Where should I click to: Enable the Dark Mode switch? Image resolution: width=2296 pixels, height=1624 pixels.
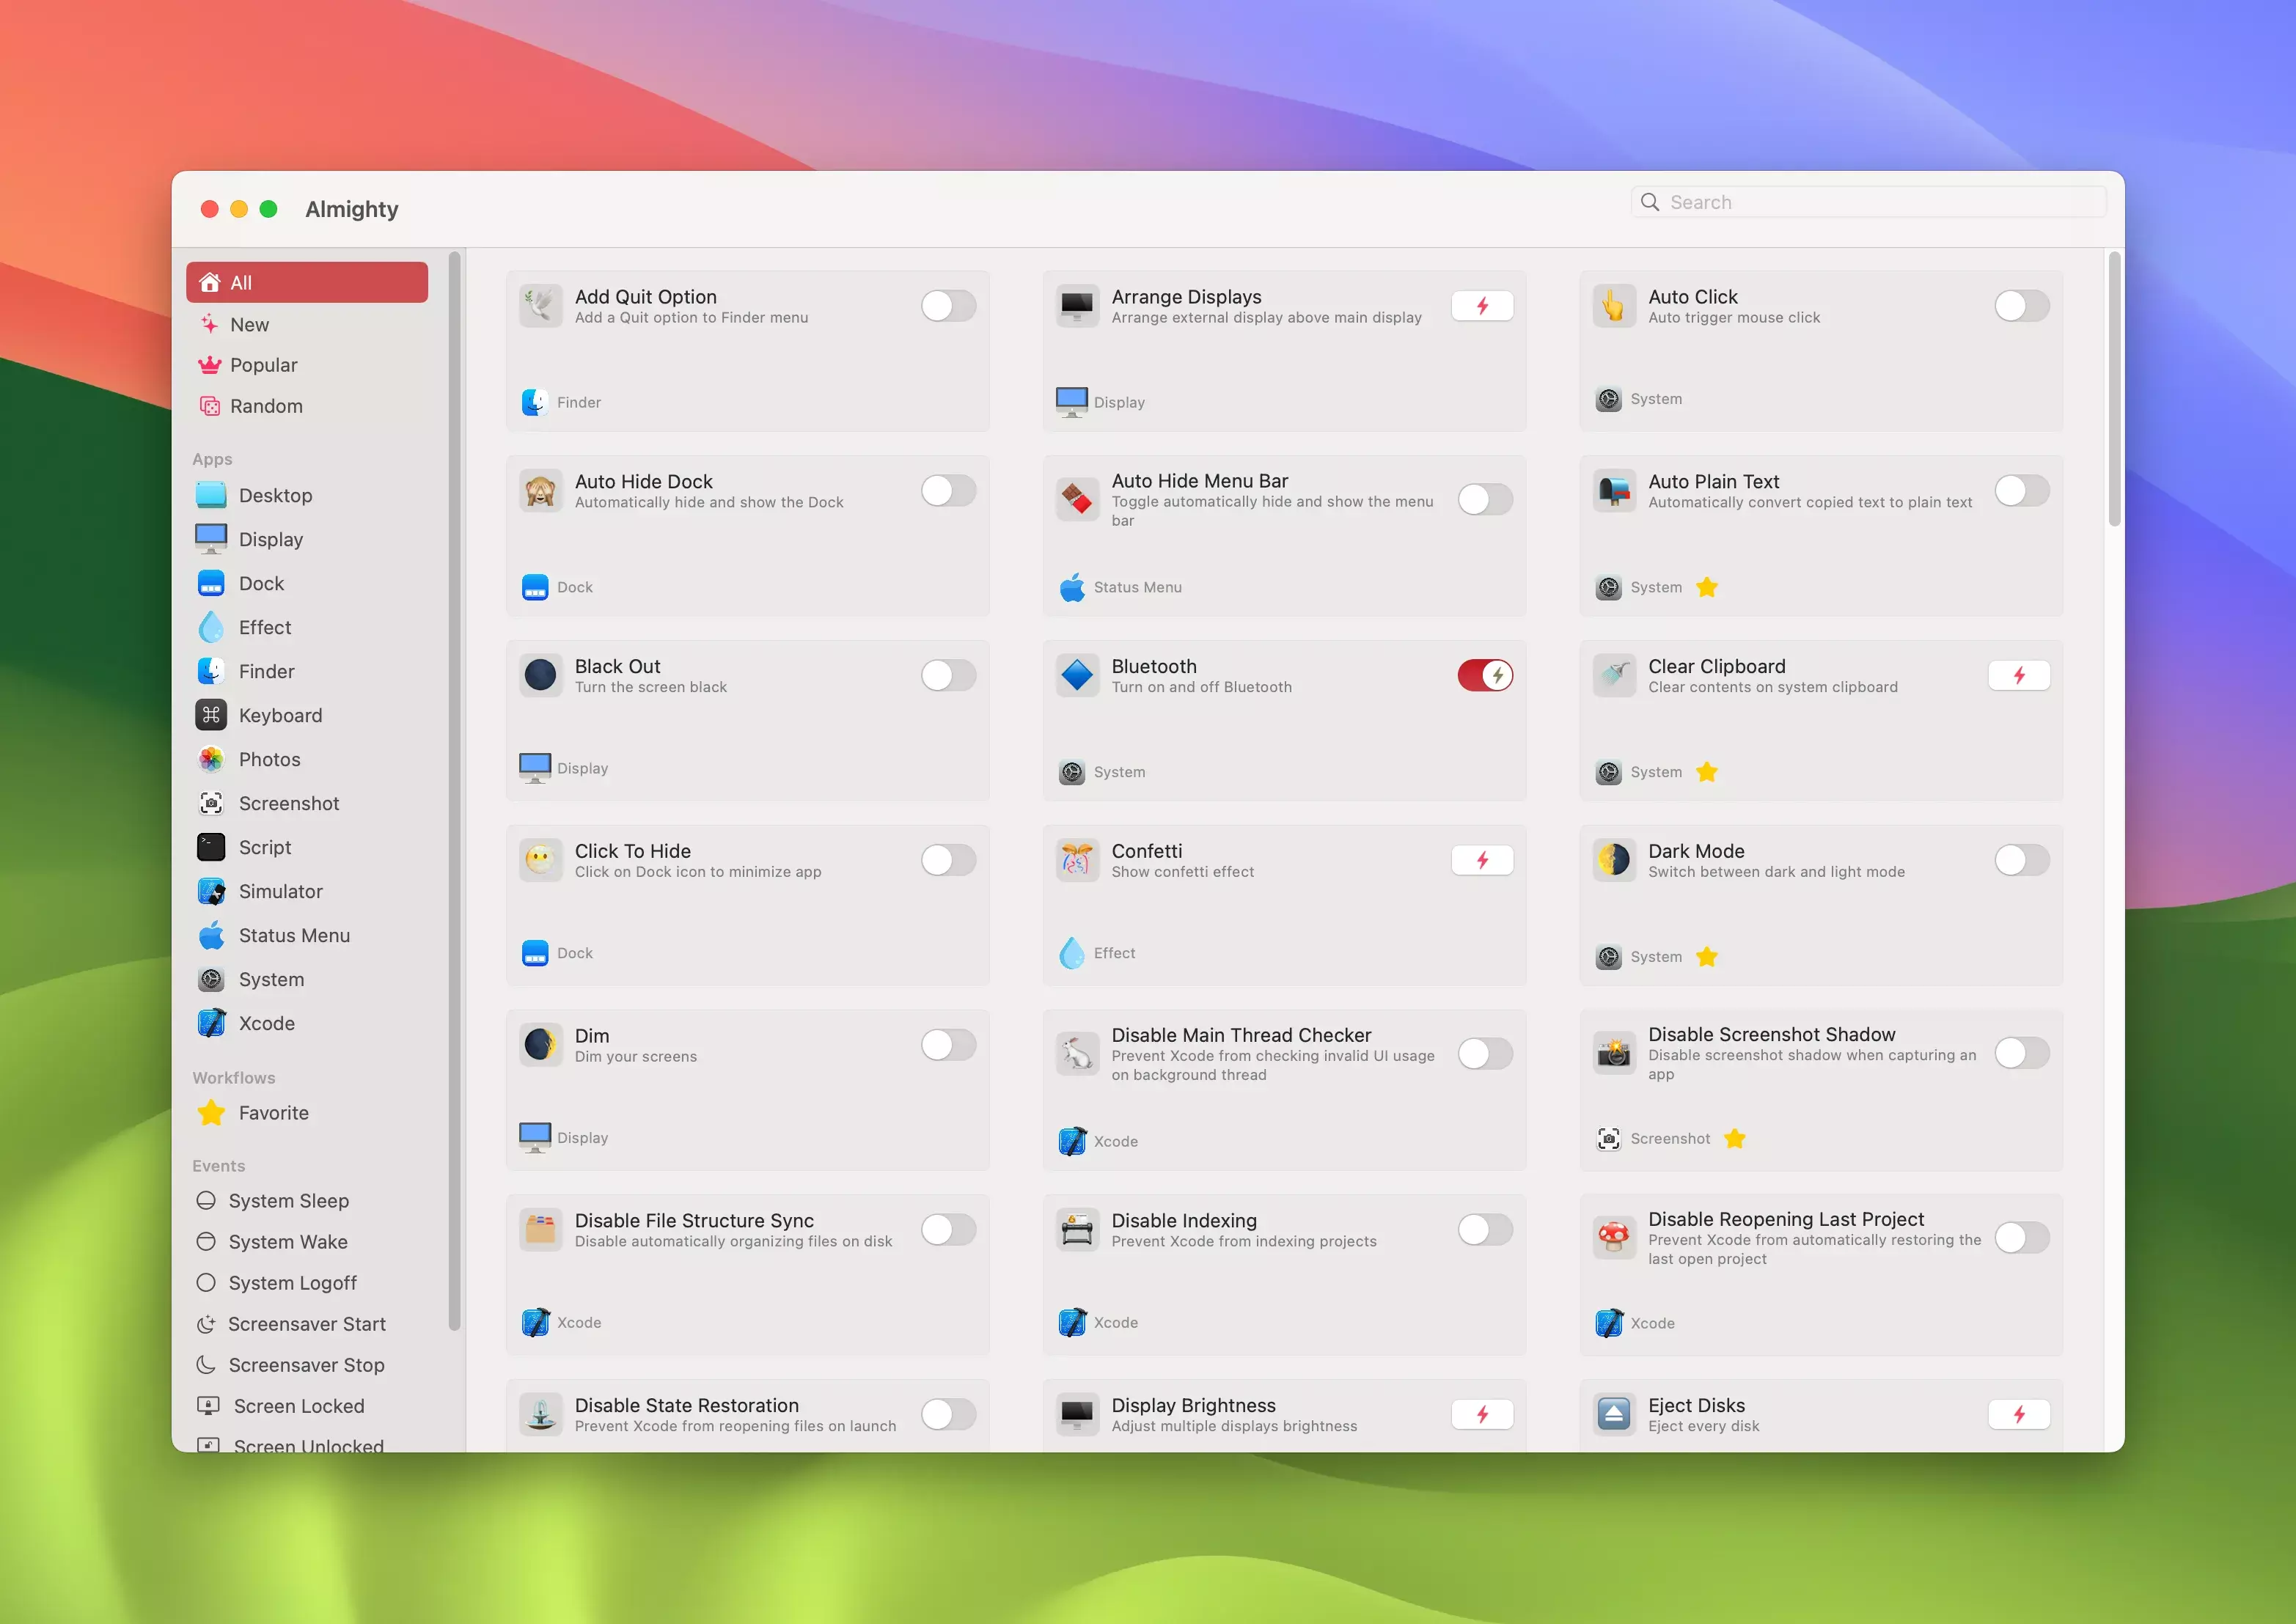(x=2021, y=860)
